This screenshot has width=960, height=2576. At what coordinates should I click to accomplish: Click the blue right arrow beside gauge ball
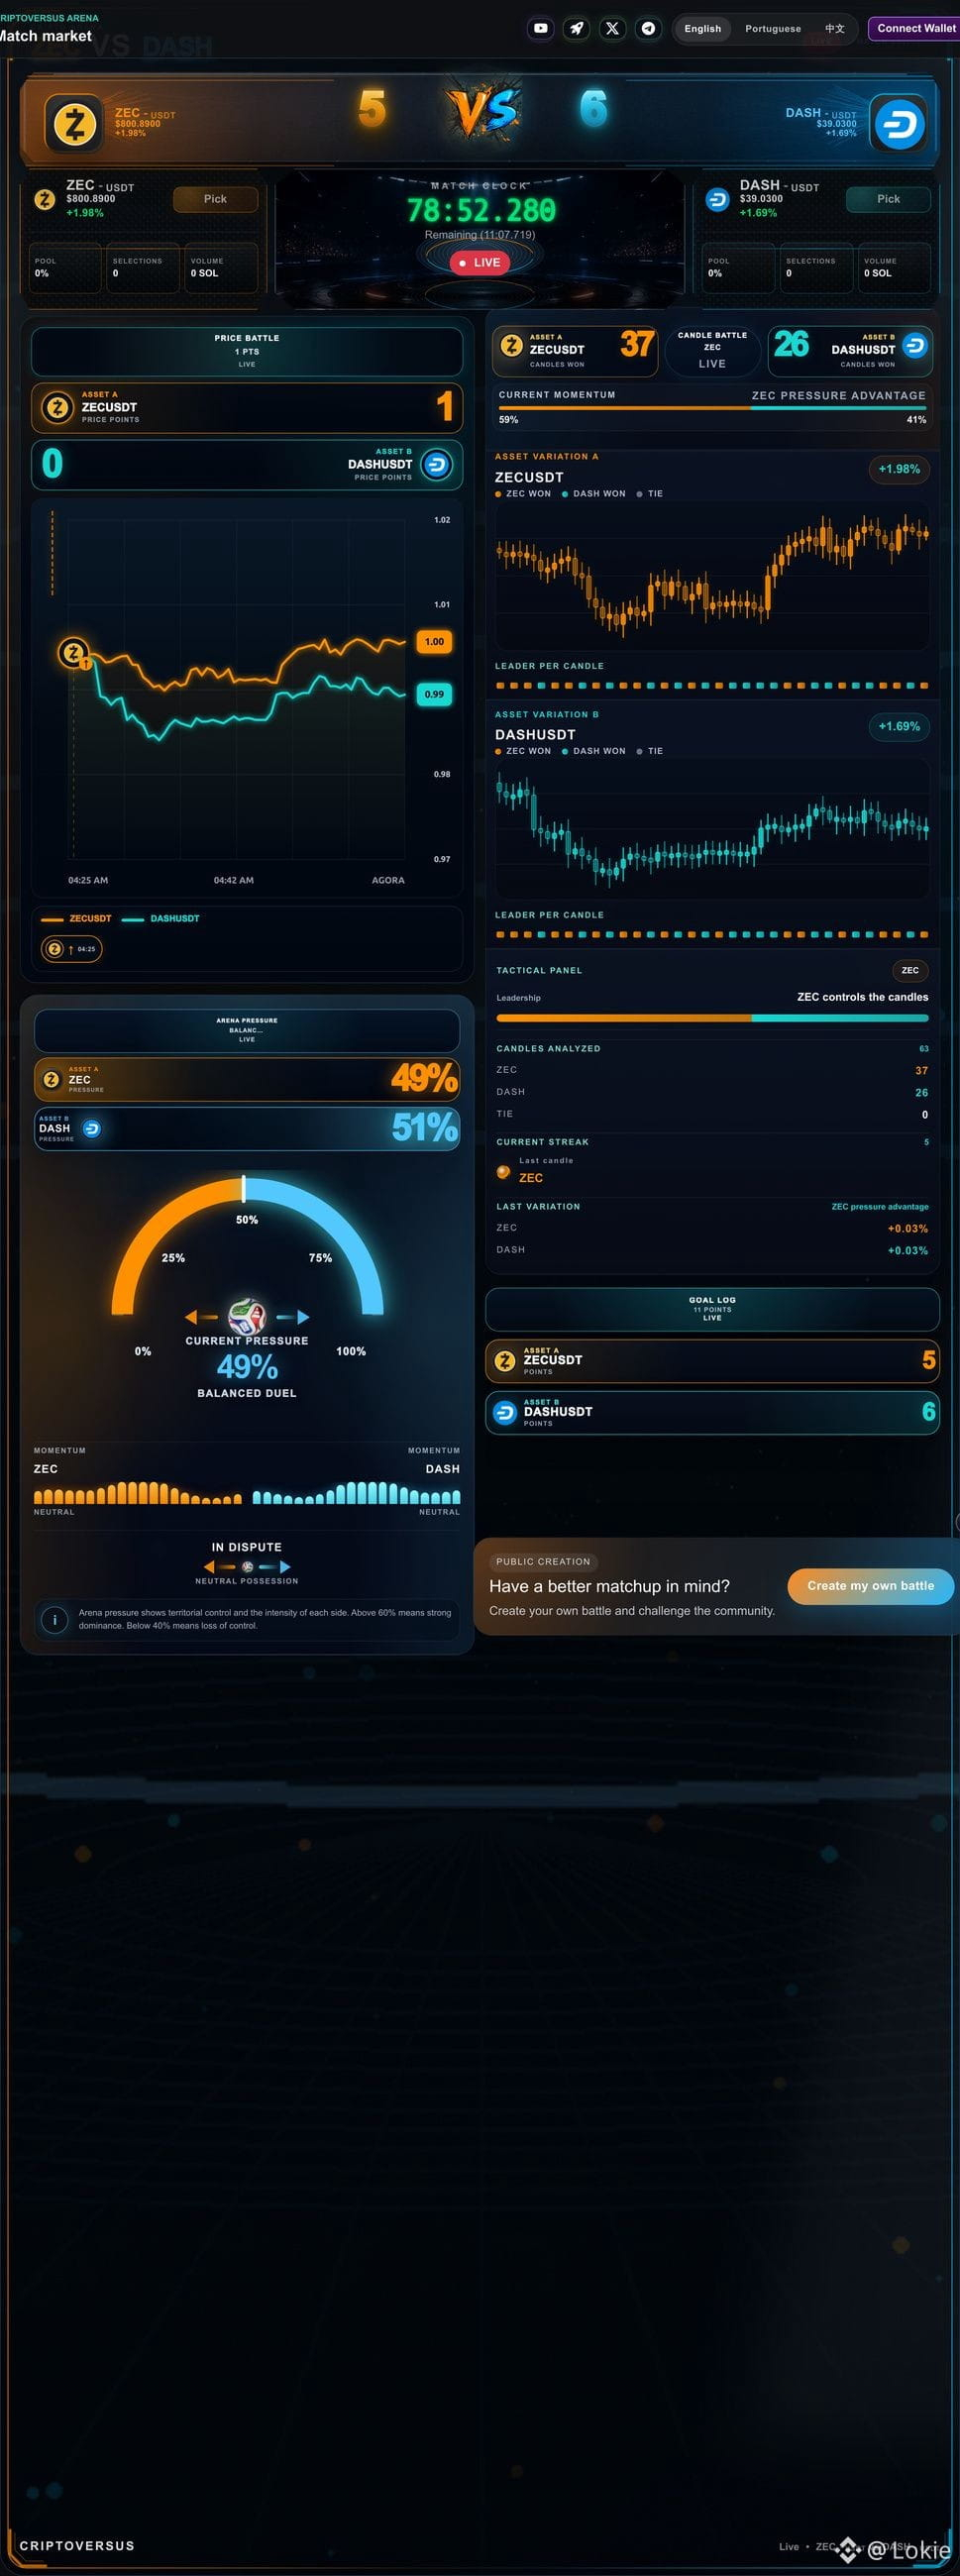[x=293, y=1317]
